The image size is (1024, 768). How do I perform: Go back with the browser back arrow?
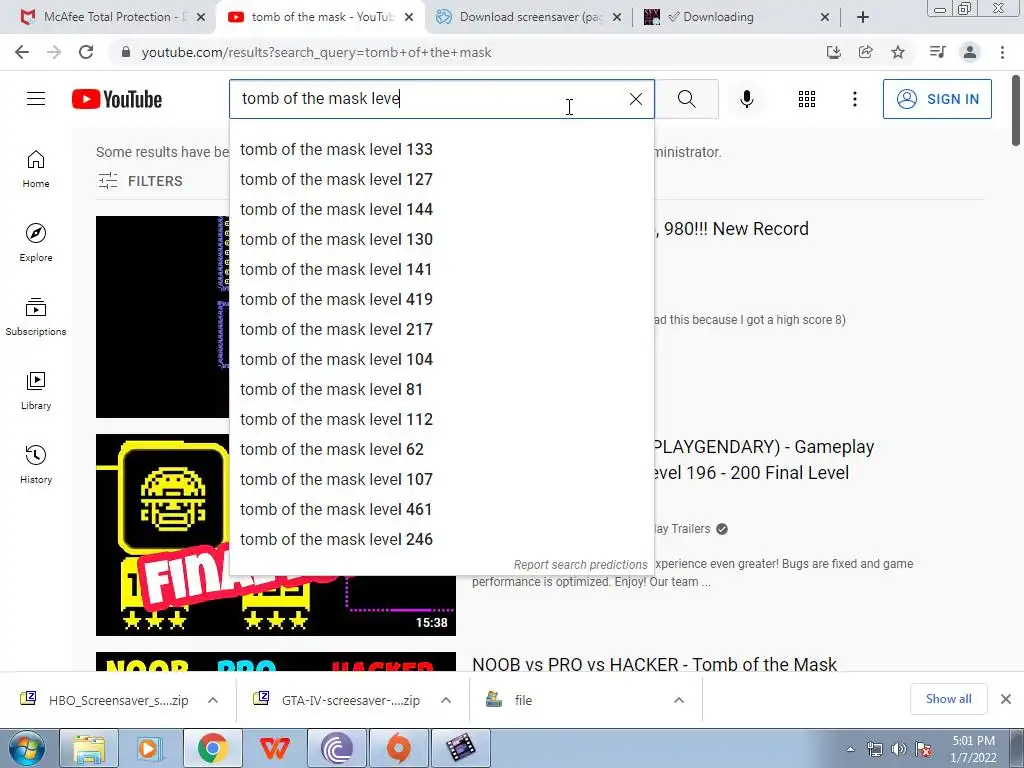coord(22,52)
